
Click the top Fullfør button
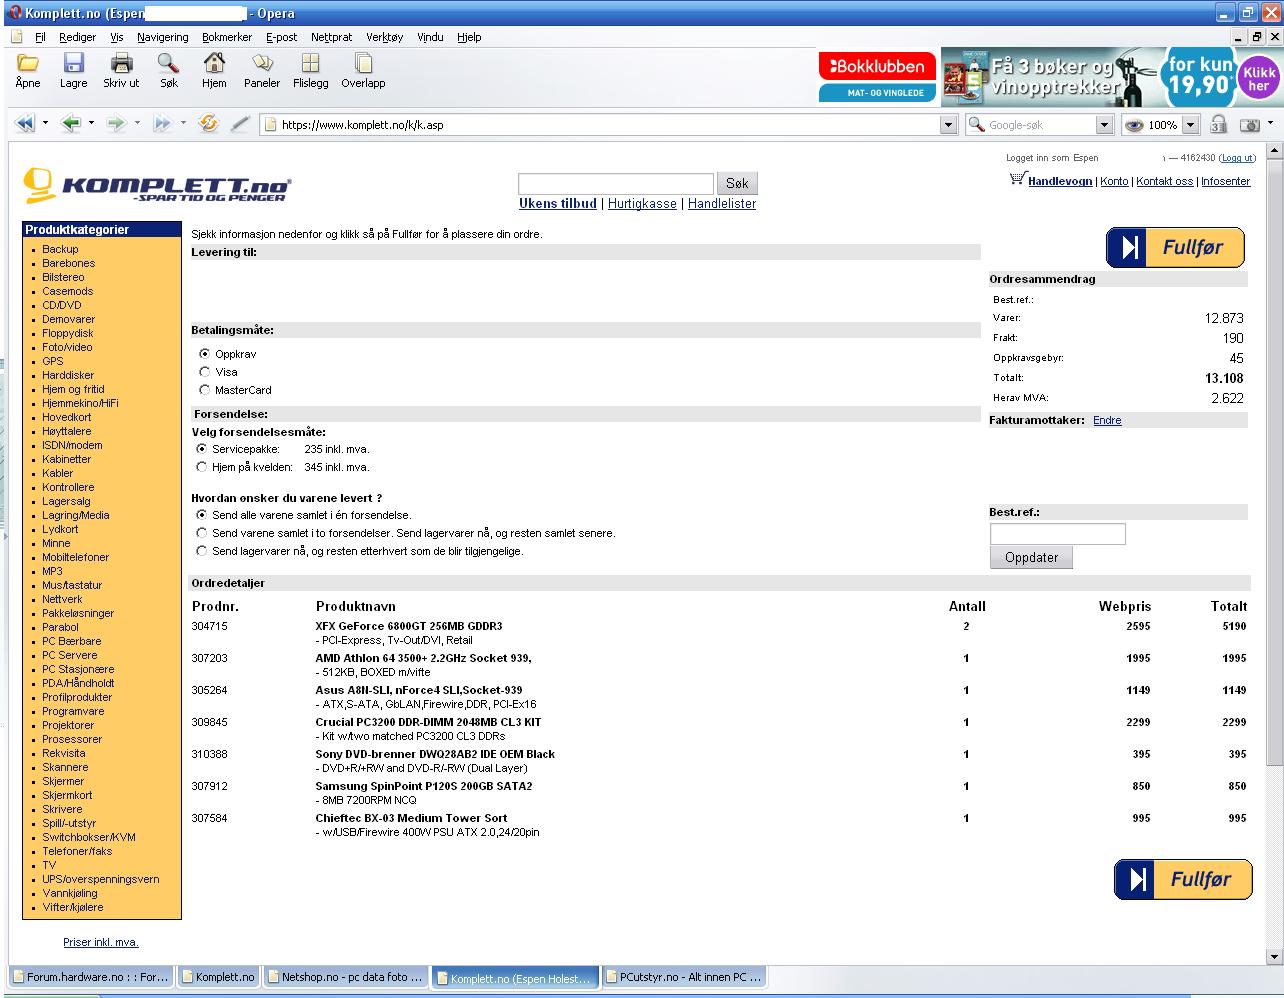(1175, 247)
